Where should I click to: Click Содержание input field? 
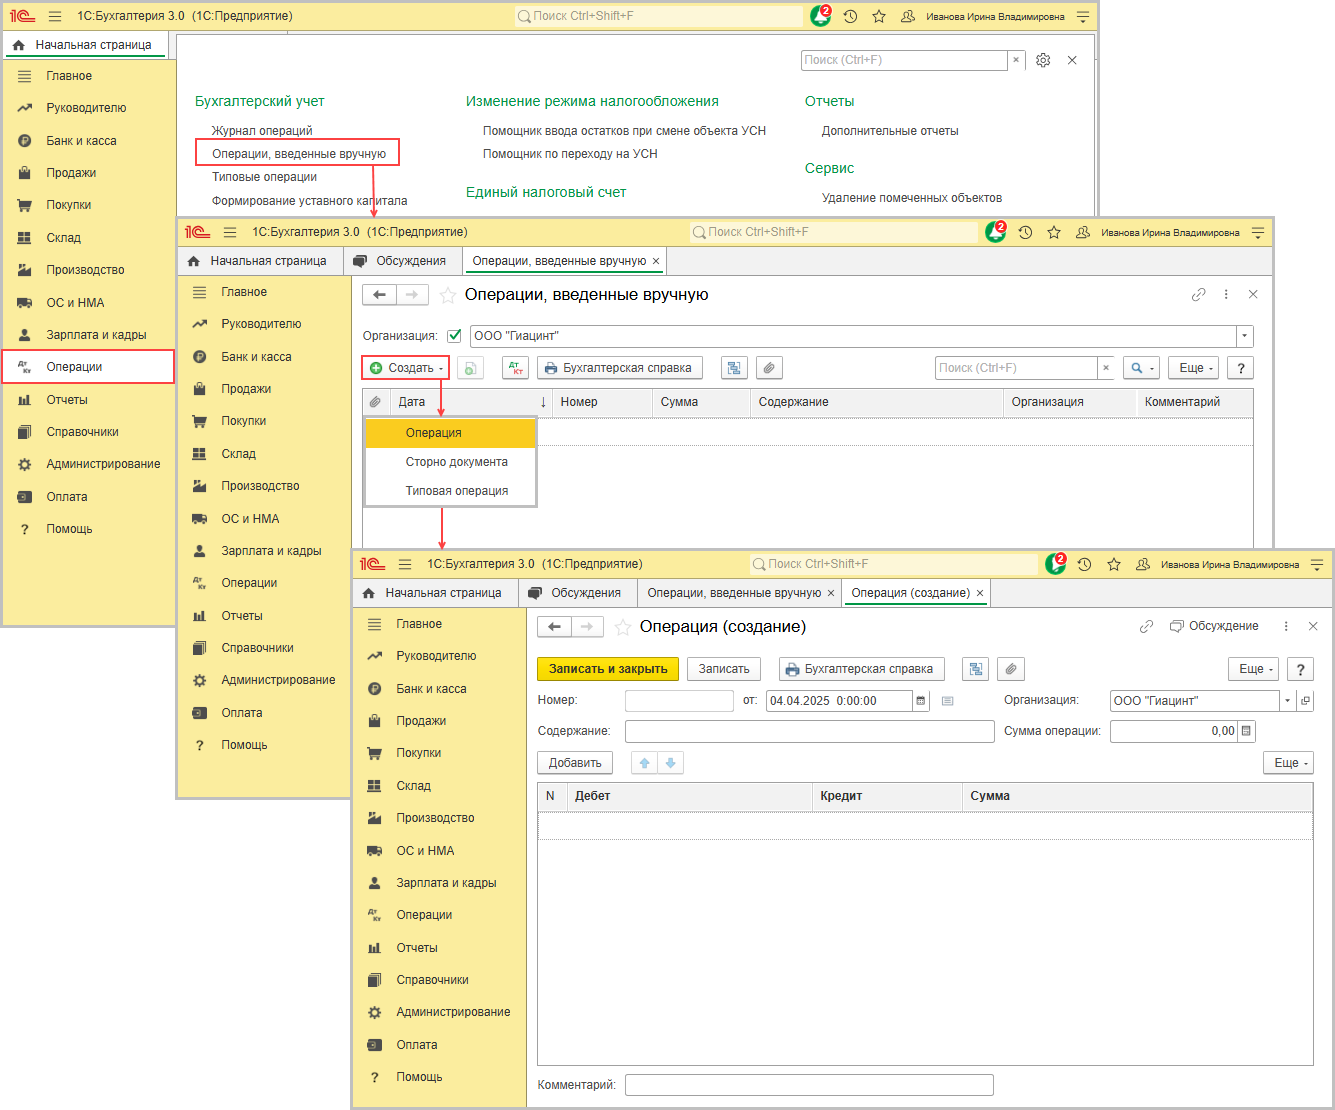coord(810,731)
